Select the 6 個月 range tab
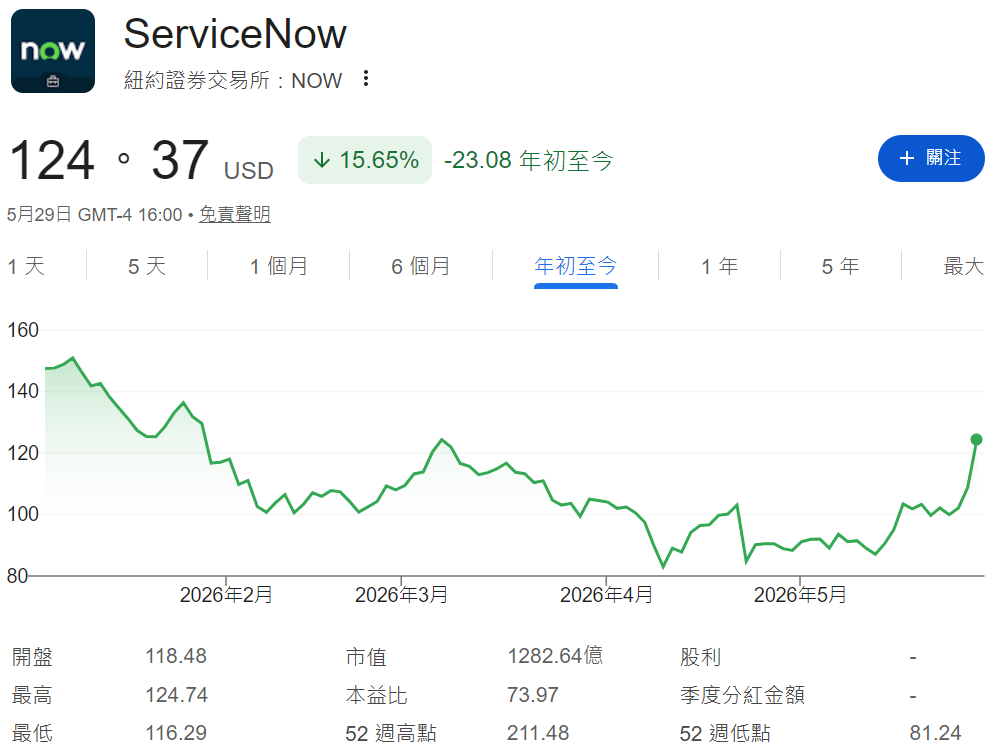 pos(421,266)
